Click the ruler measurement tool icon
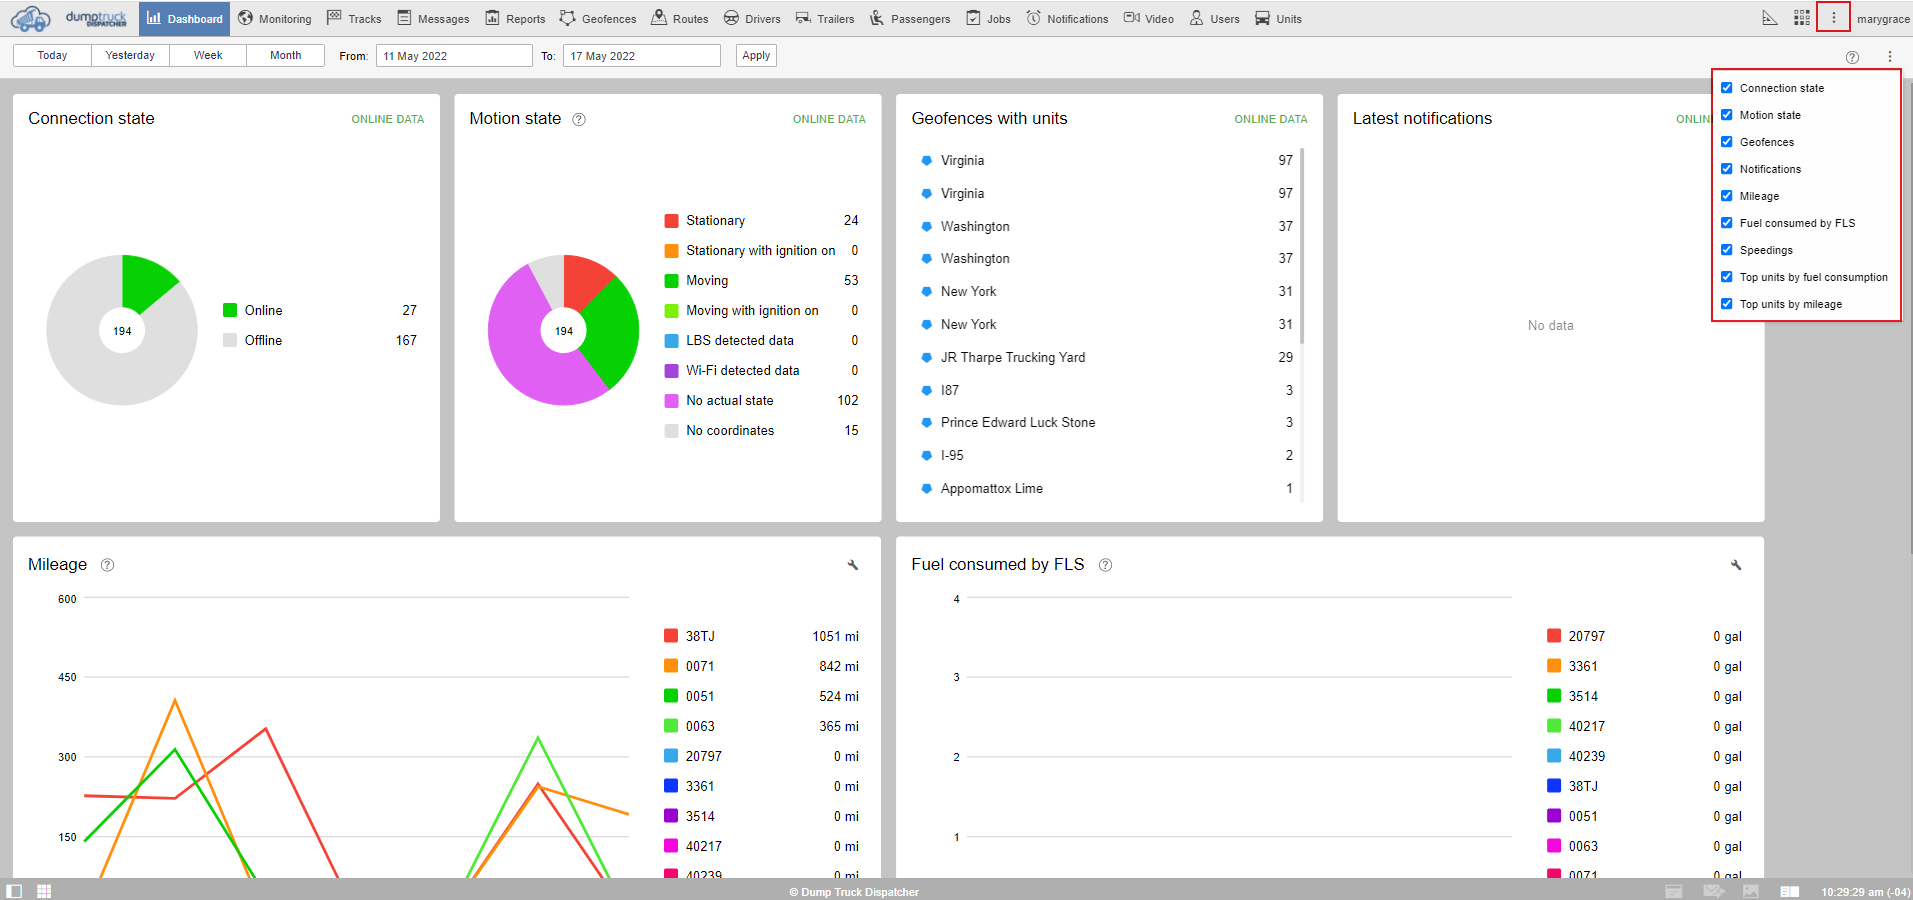The image size is (1913, 900). coord(1769,18)
